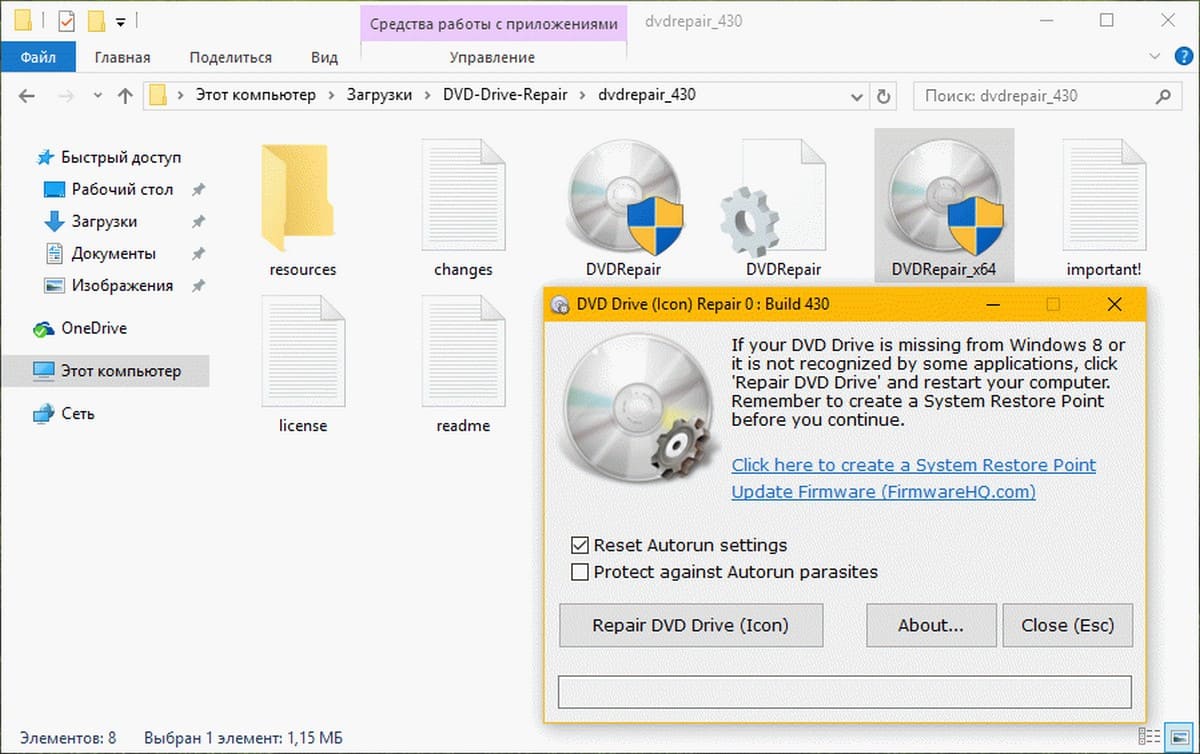Open the Управление tab
Image resolution: width=1200 pixels, height=754 pixels.
(x=492, y=57)
